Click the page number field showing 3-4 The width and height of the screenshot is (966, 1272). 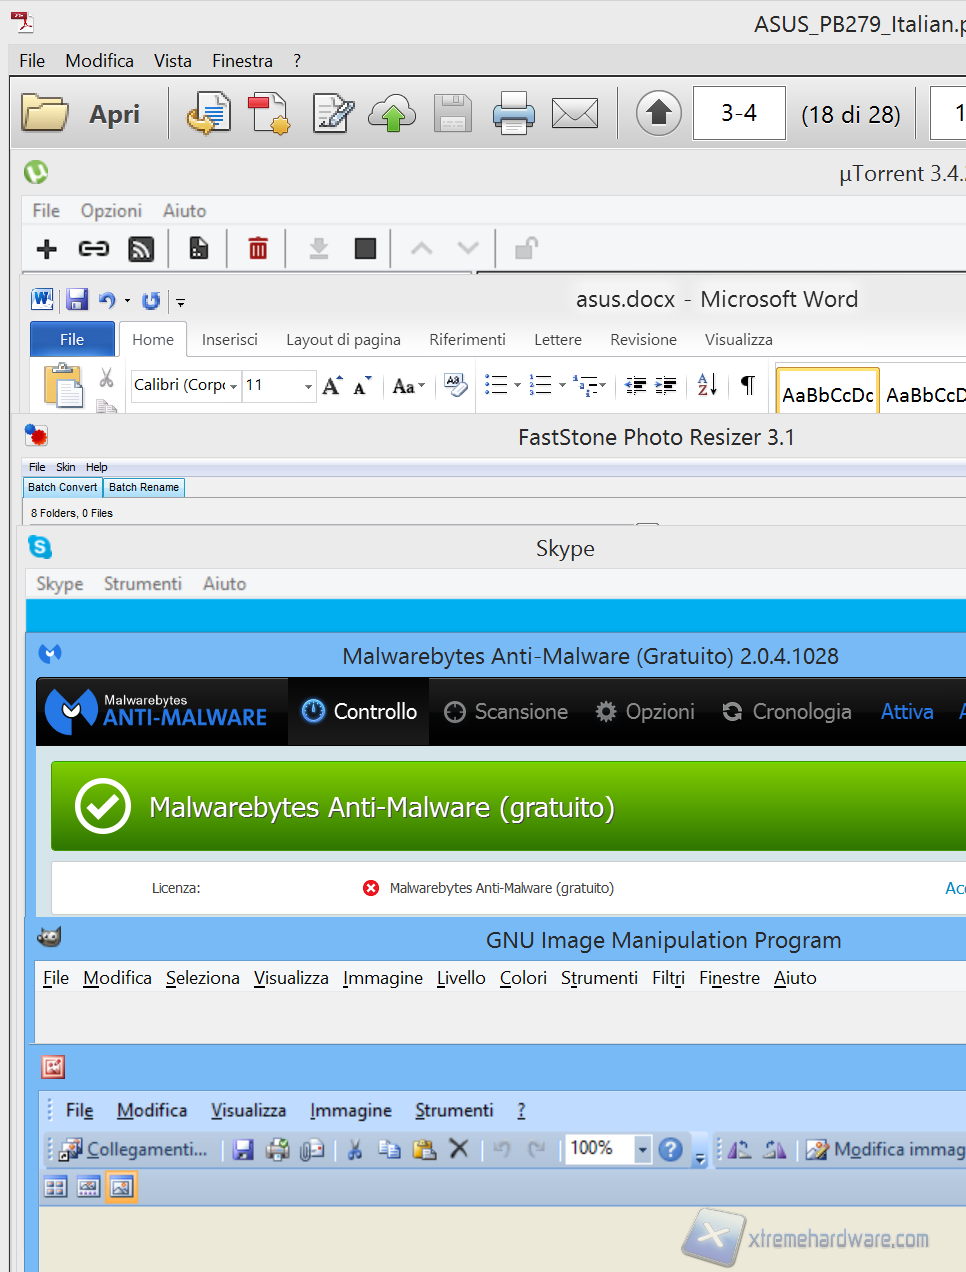tap(738, 113)
